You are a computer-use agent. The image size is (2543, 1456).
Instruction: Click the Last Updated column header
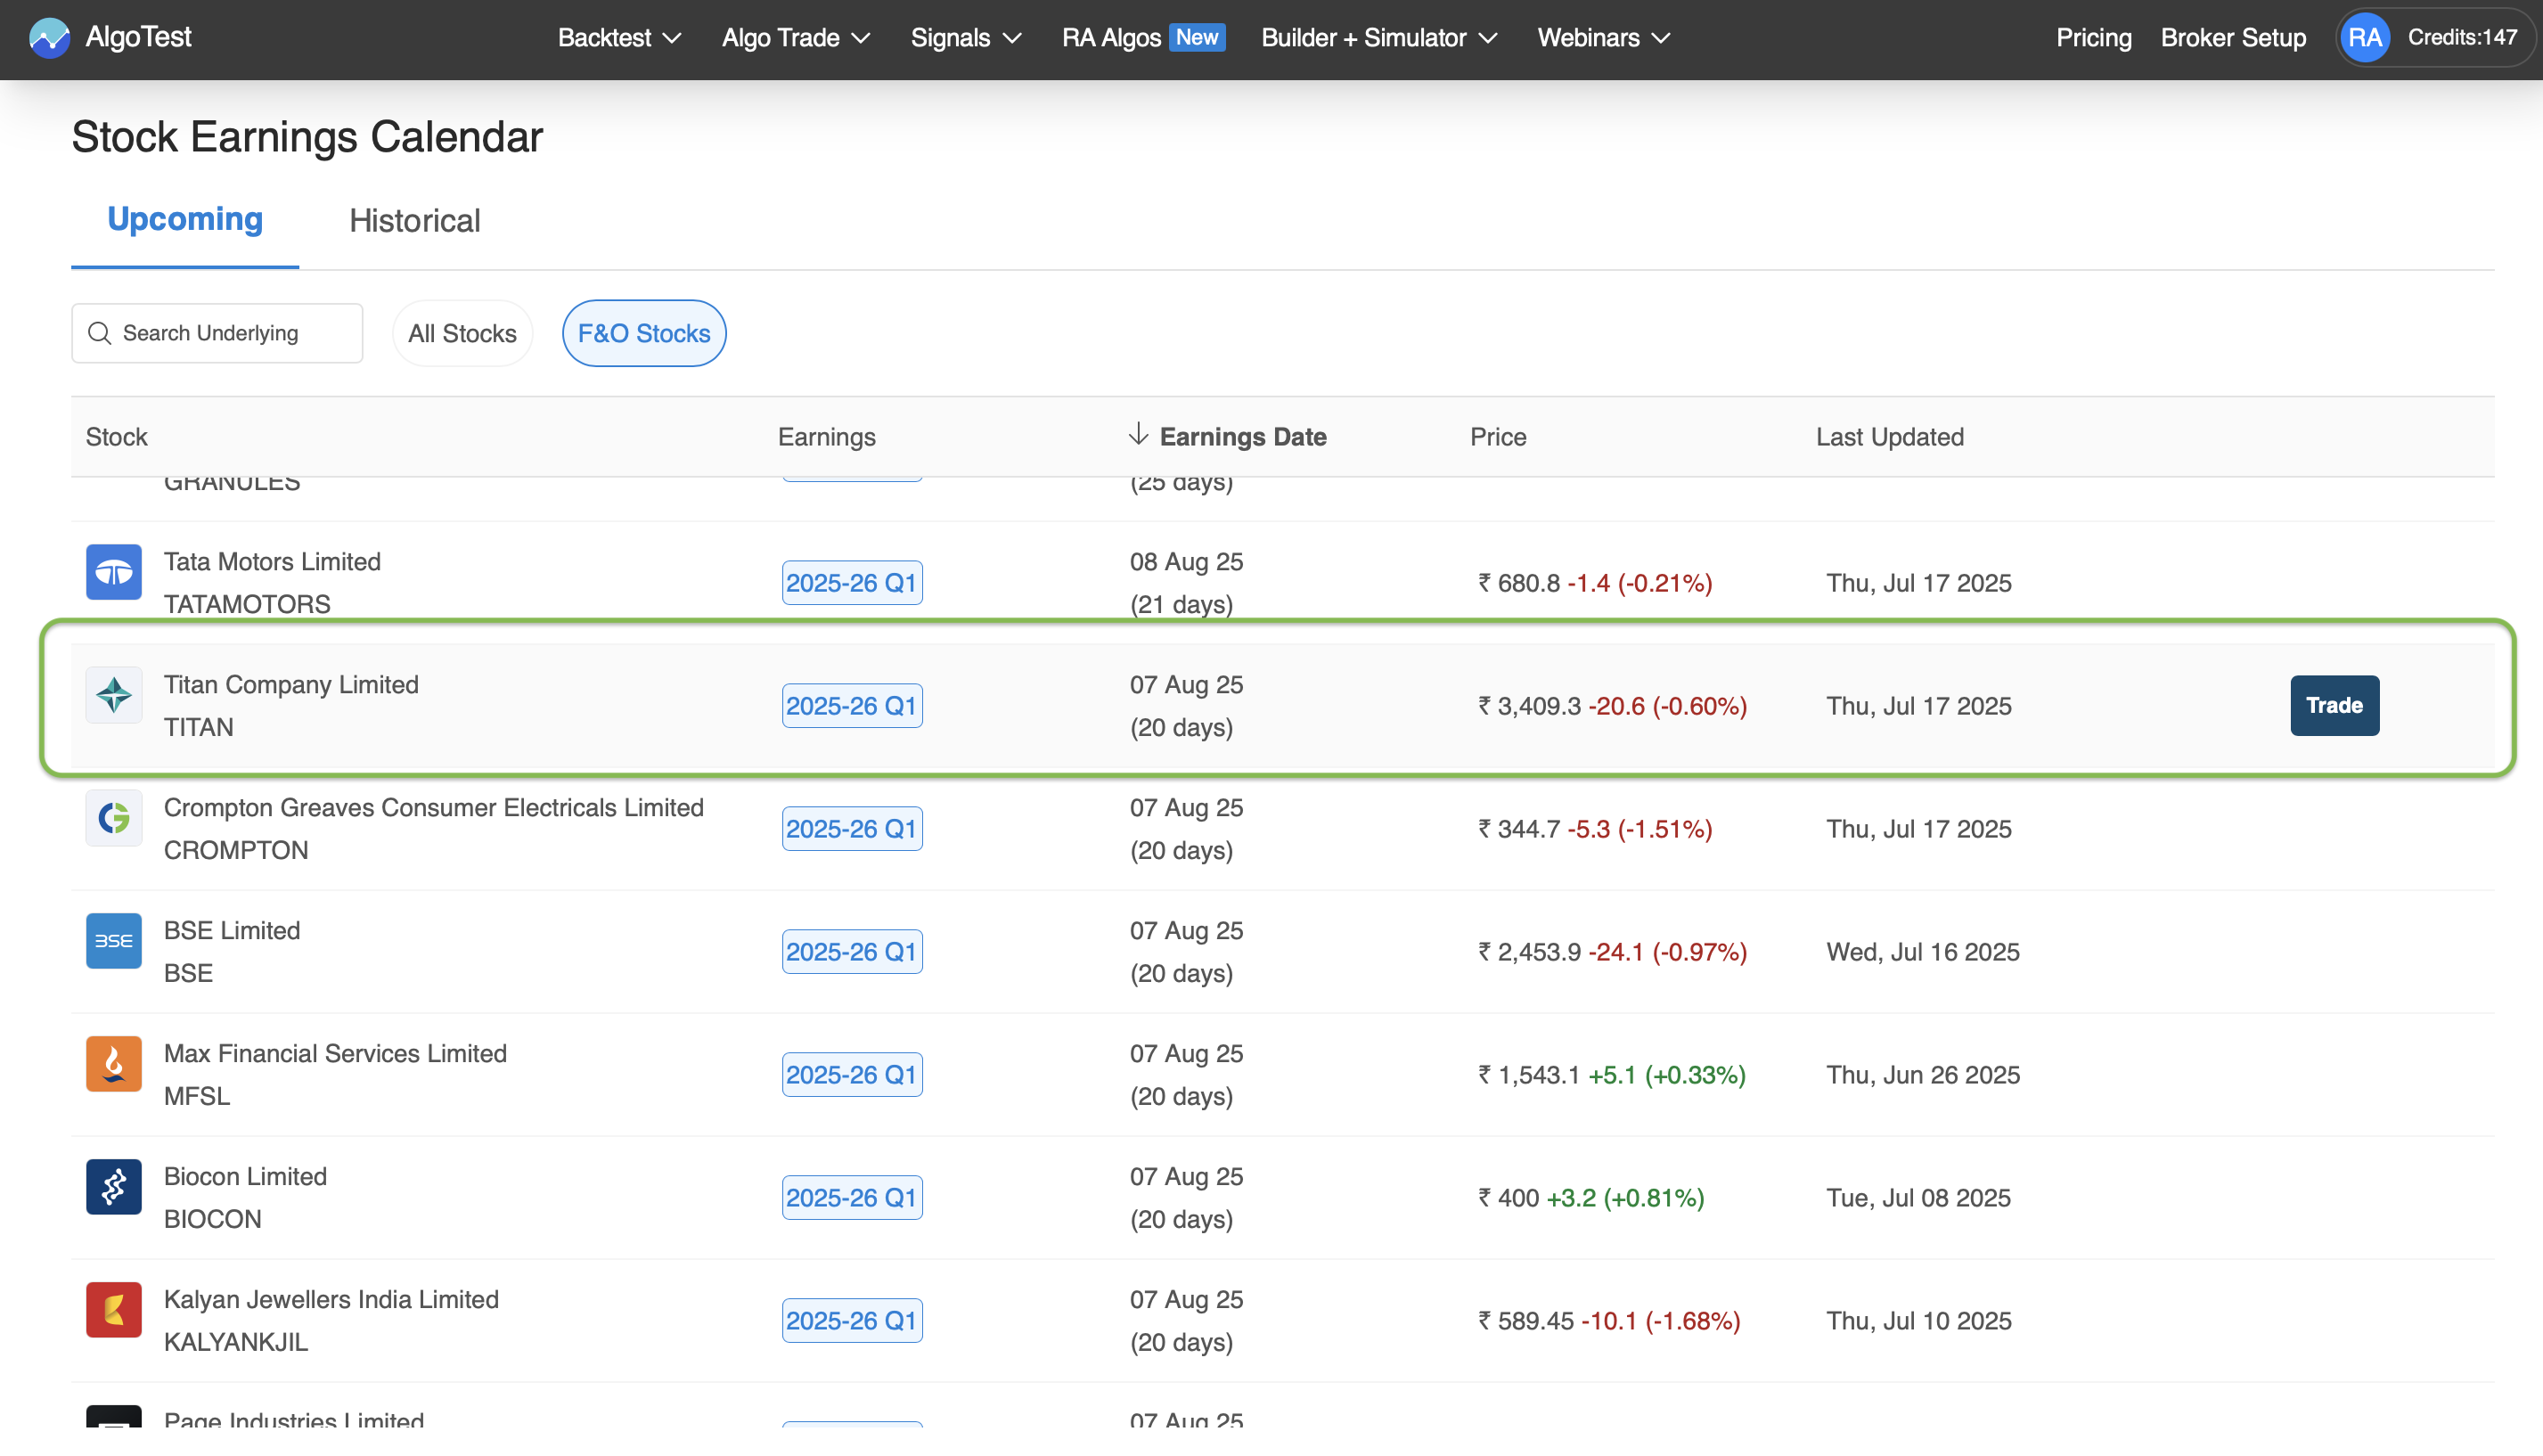1889,437
